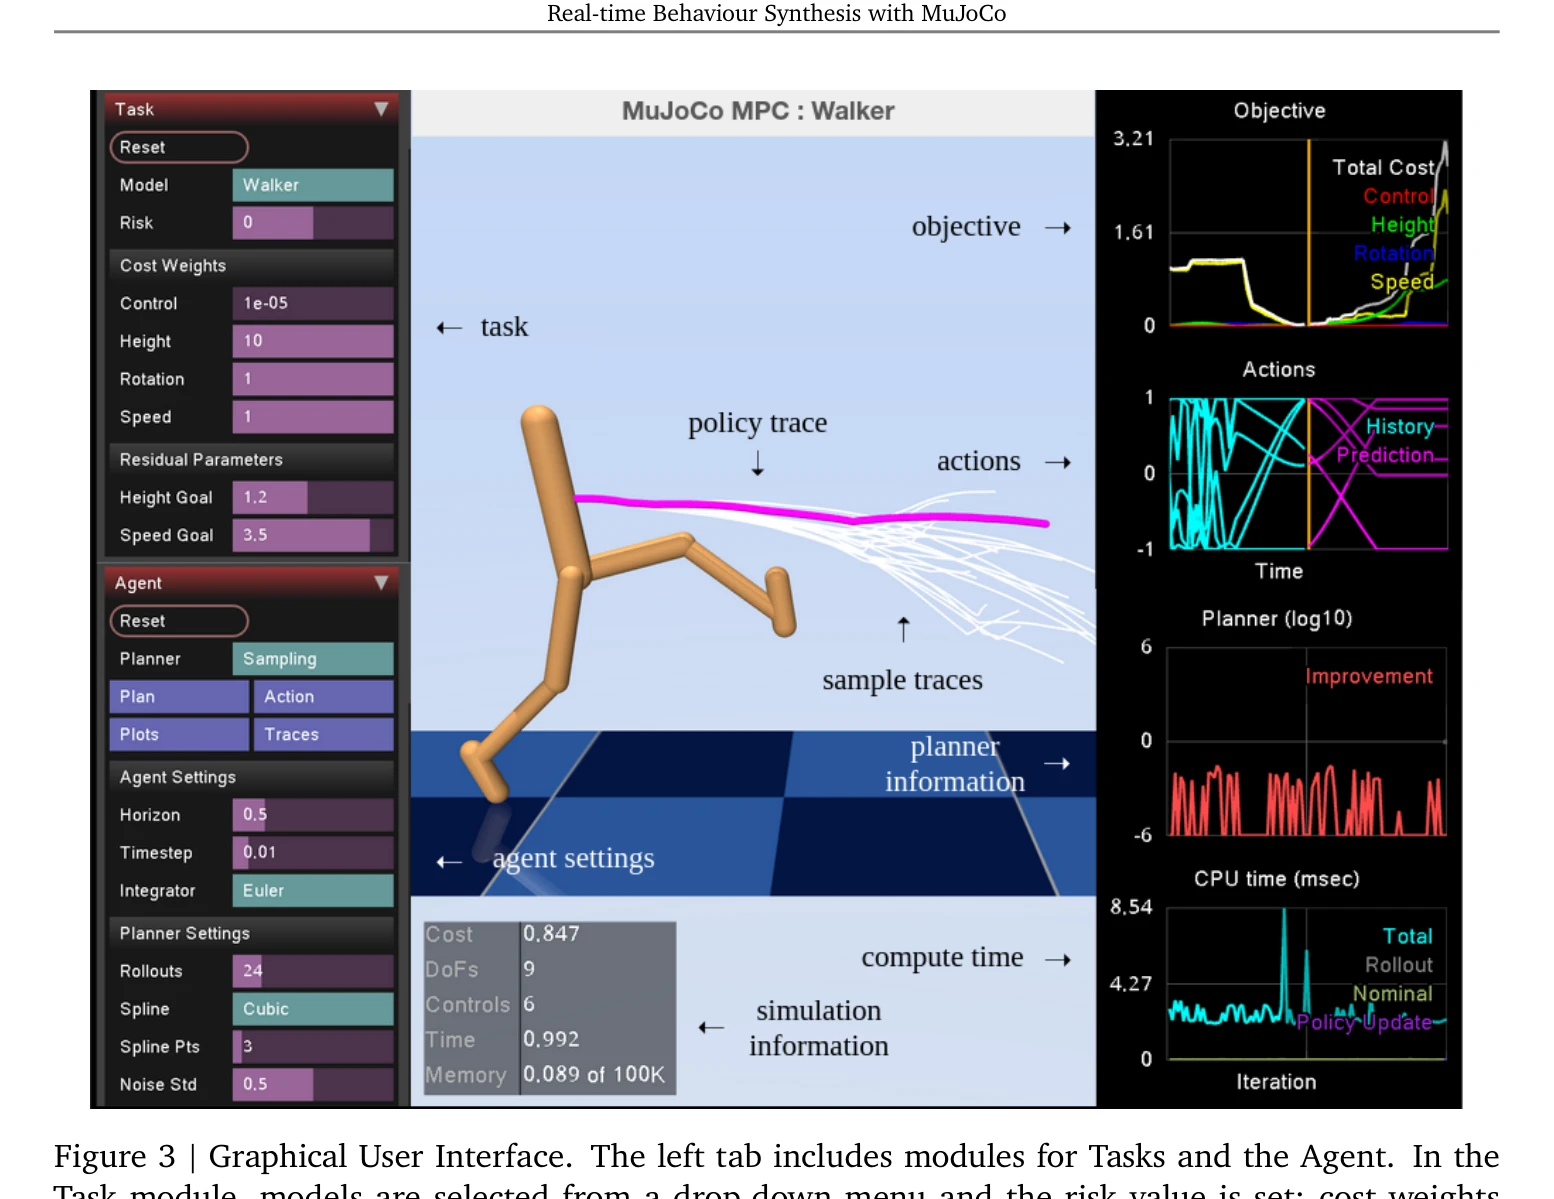This screenshot has width=1554, height=1199.
Task: Adjust the Risk slider
Action: [313, 223]
